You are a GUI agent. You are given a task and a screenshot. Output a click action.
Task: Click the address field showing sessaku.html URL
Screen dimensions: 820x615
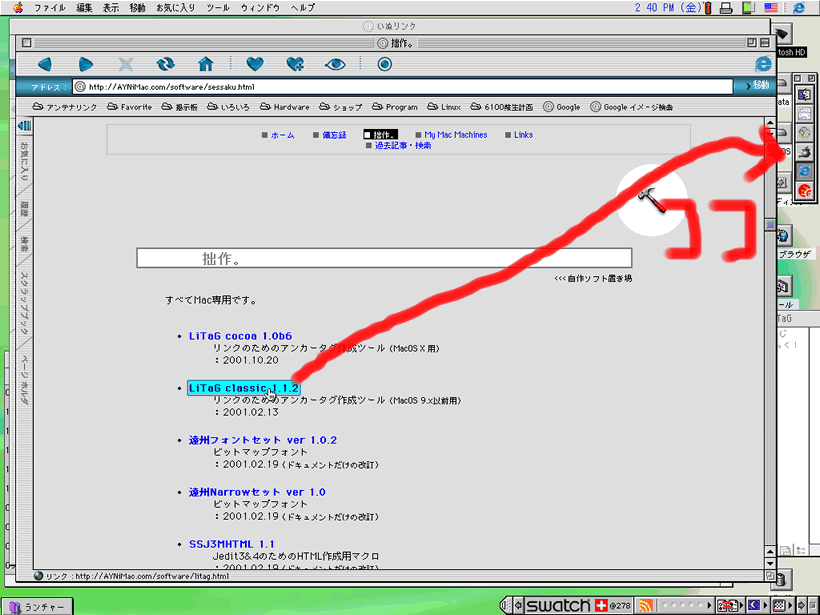click(403, 87)
